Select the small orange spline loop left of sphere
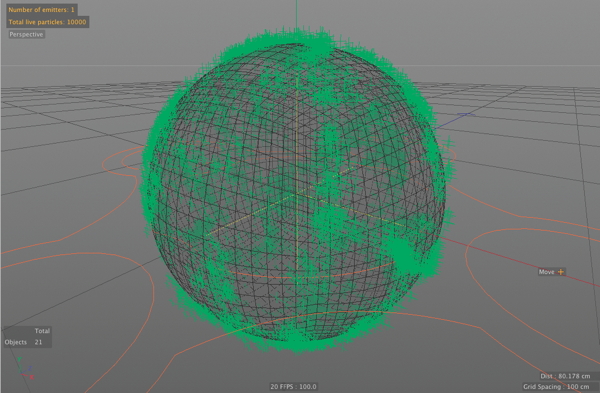This screenshot has width=600, height=393. coord(122,163)
